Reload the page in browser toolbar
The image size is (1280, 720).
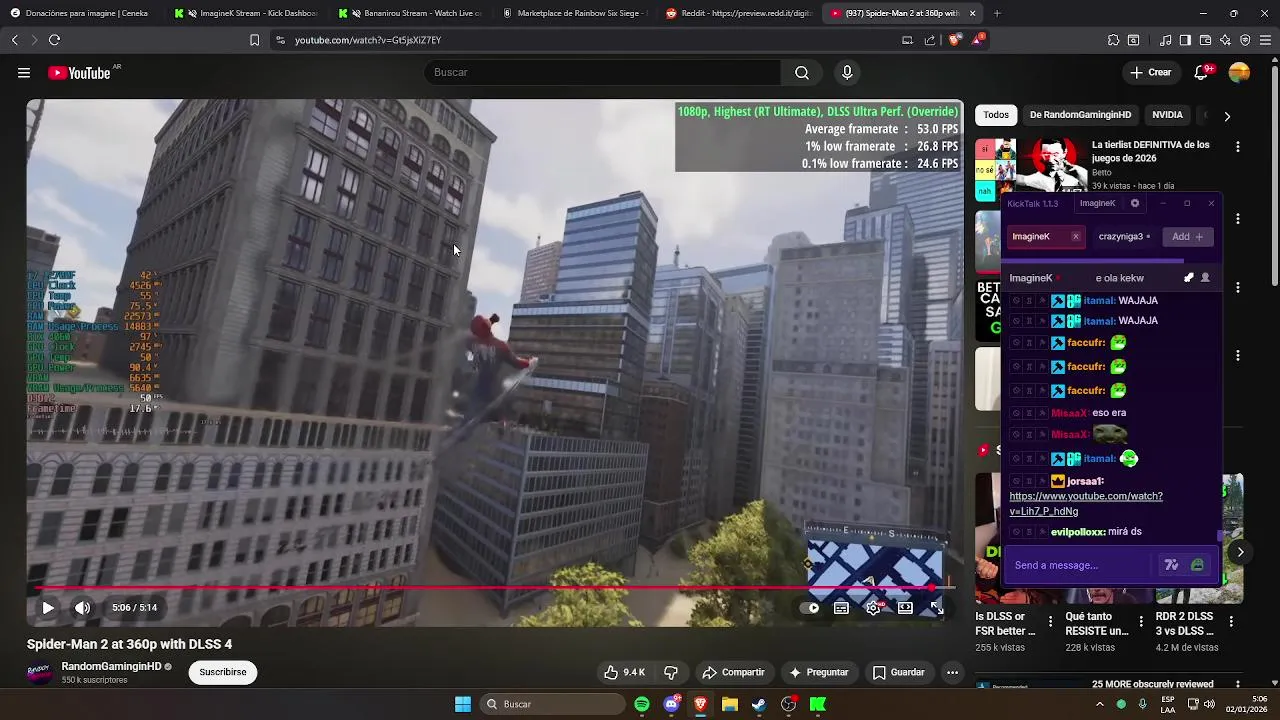pyautogui.click(x=54, y=40)
